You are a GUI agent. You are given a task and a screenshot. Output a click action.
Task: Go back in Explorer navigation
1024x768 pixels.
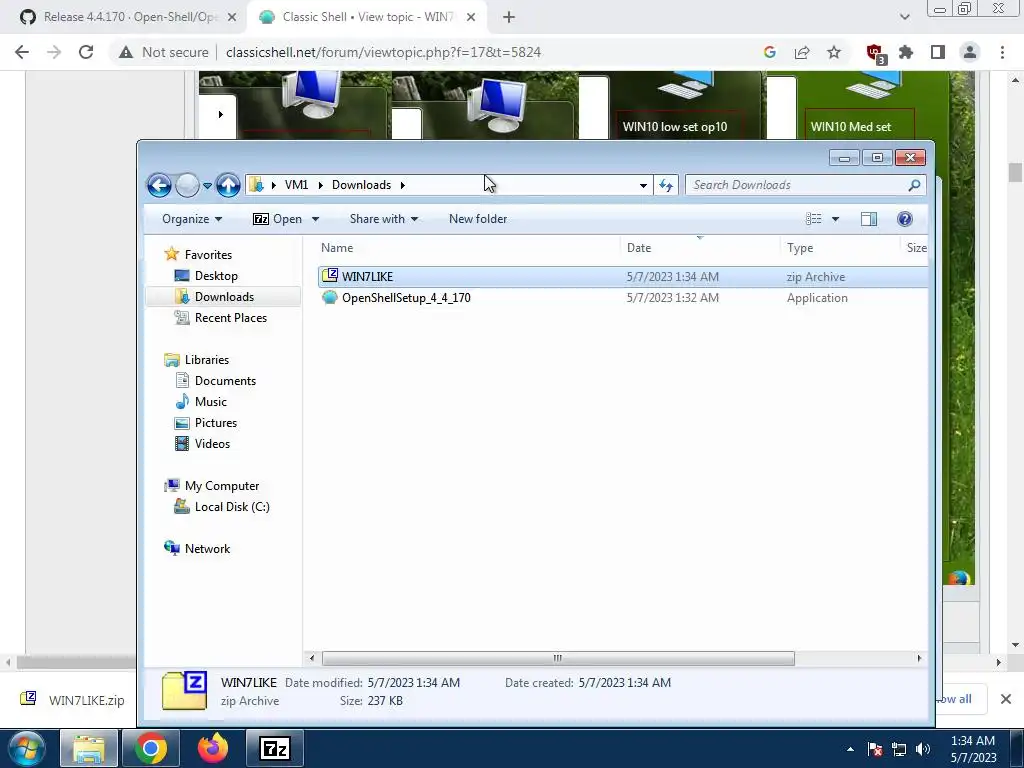click(x=159, y=185)
